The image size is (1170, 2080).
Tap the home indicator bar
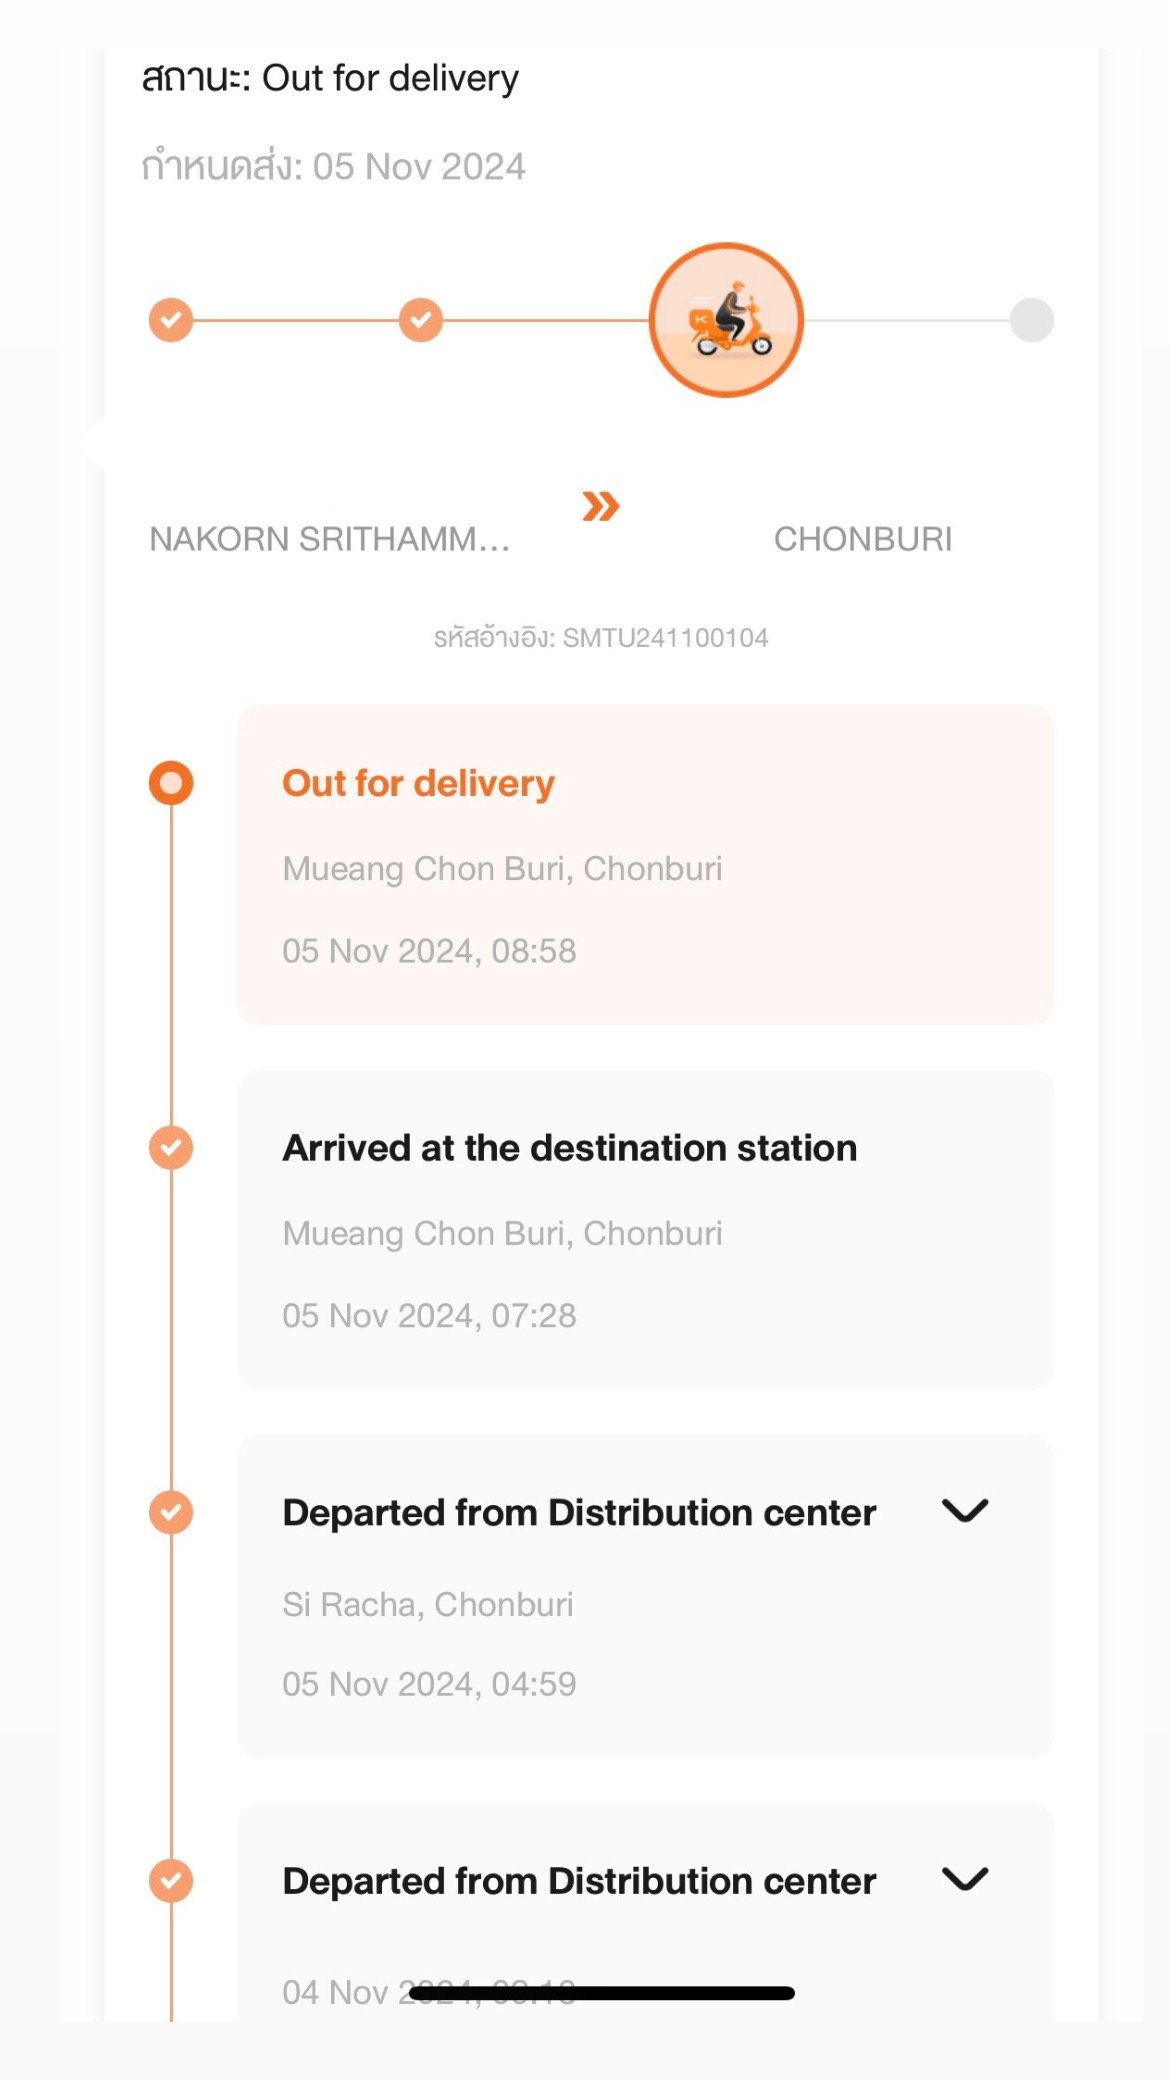click(602, 1993)
